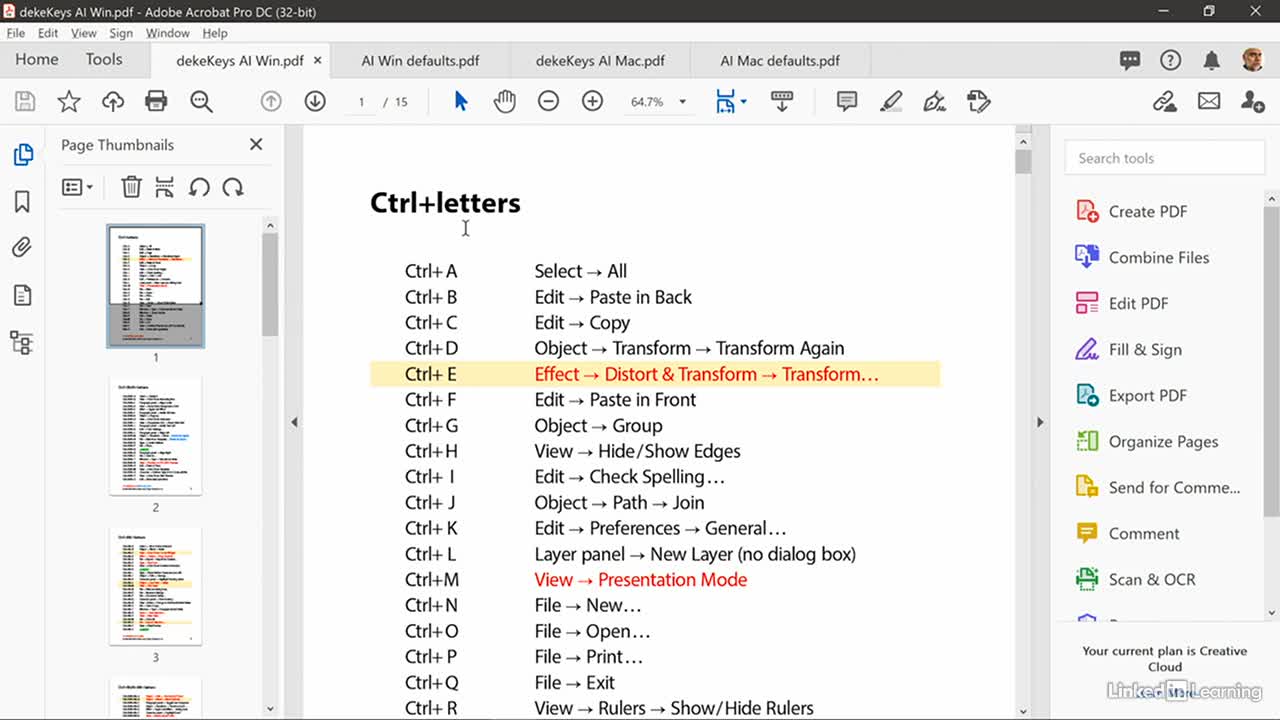Switch to AI Win defaults.pdf tab

tap(420, 61)
